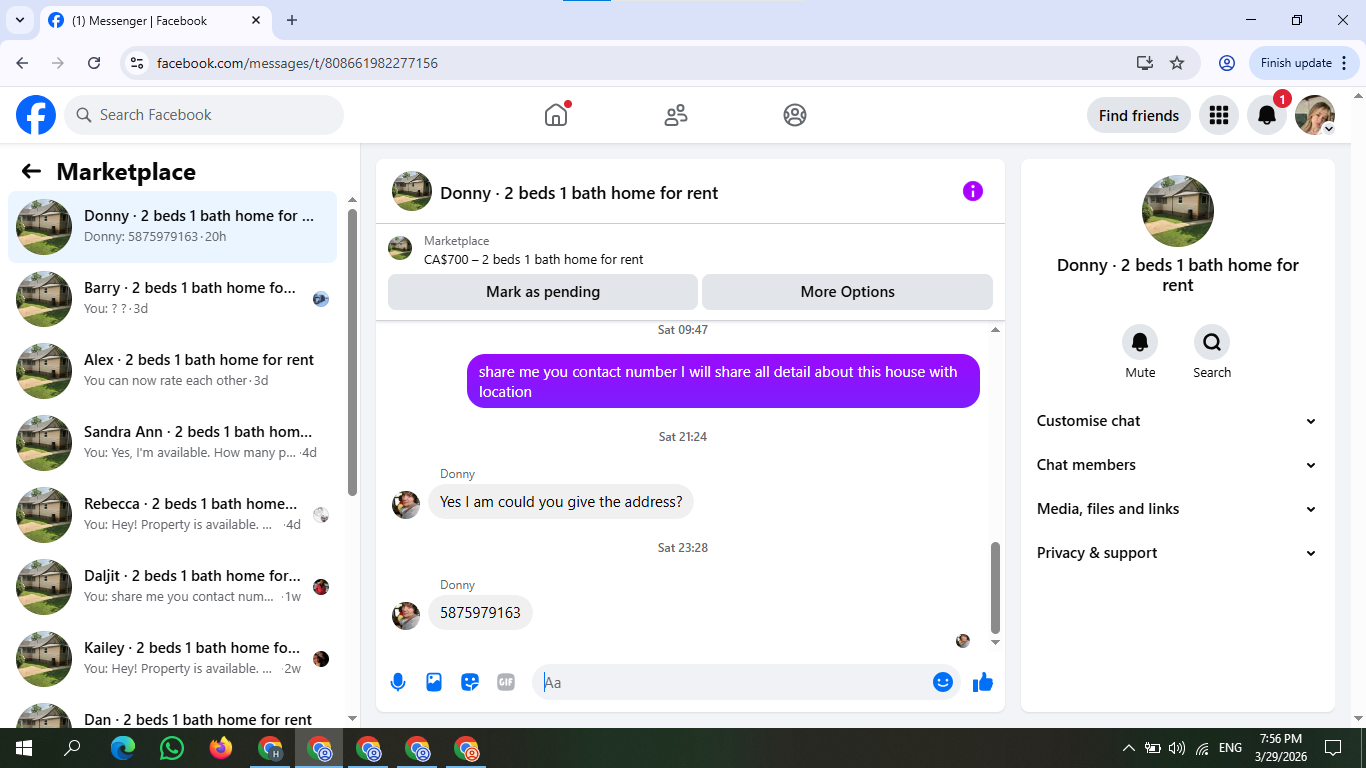The height and width of the screenshot is (768, 1366).
Task: Click More Options button
Action: pyautogui.click(x=847, y=292)
